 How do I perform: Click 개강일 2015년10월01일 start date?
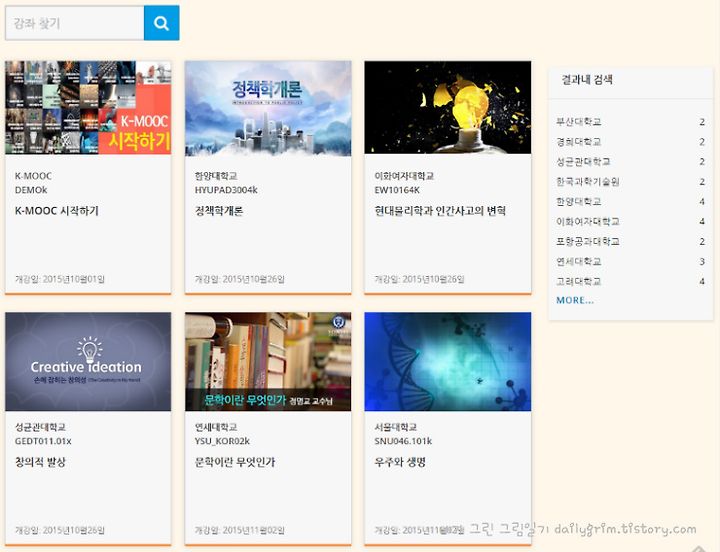[60, 279]
